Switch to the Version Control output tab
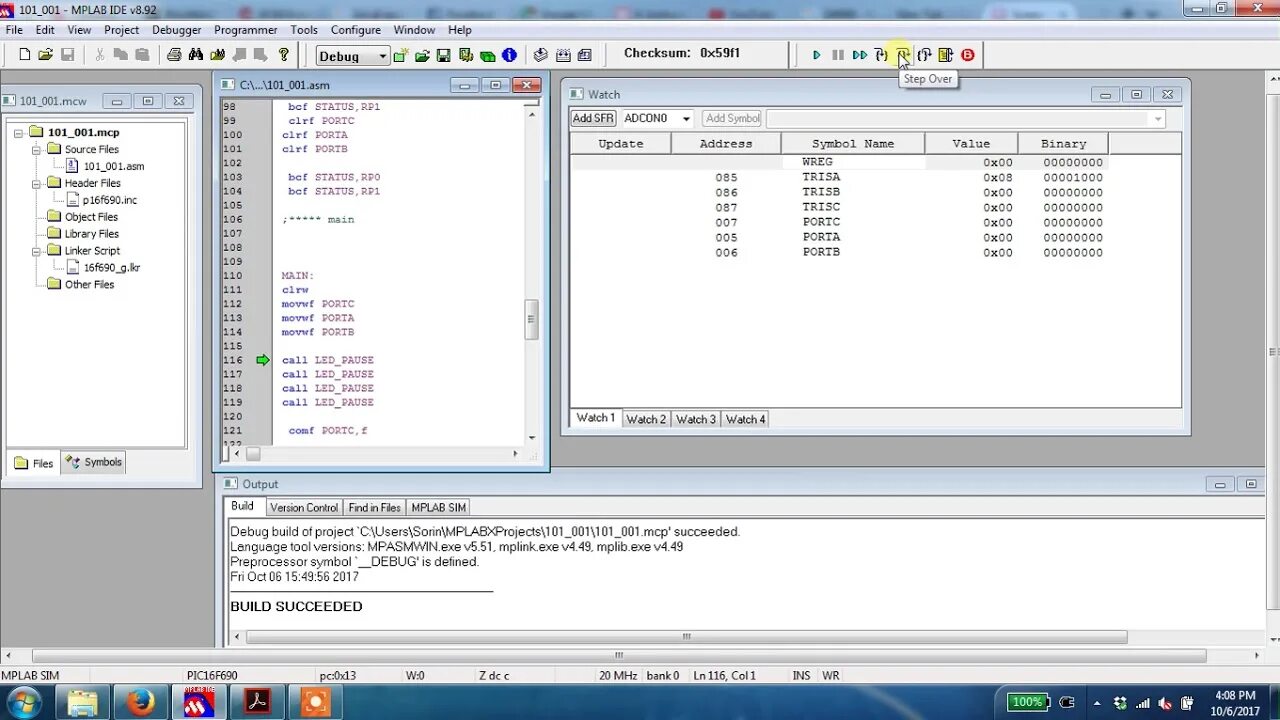 pos(304,508)
